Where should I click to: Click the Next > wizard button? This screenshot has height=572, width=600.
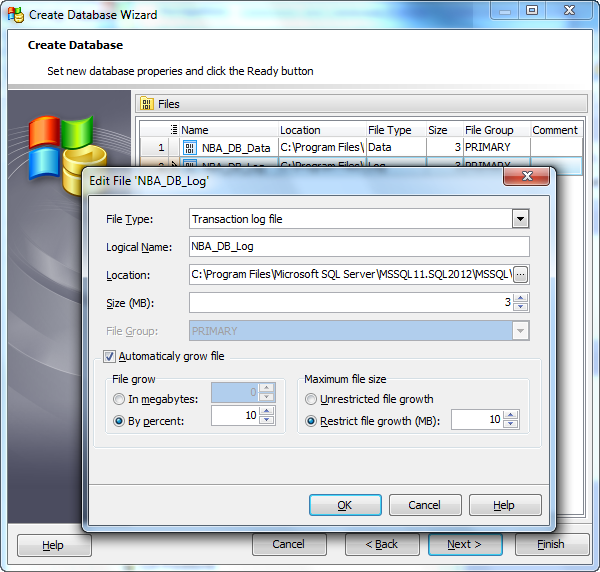(x=465, y=544)
